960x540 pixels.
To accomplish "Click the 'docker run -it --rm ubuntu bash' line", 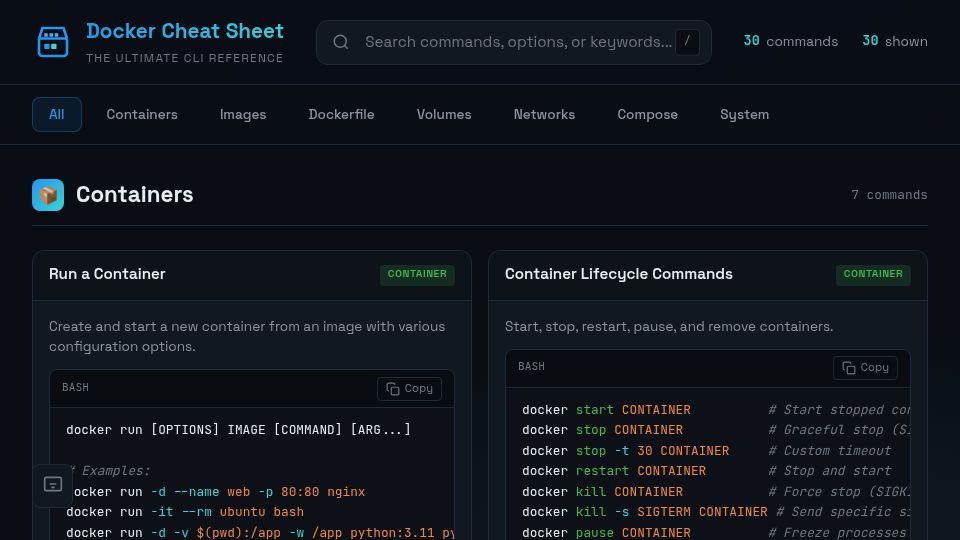I will pyautogui.click(x=185, y=512).
